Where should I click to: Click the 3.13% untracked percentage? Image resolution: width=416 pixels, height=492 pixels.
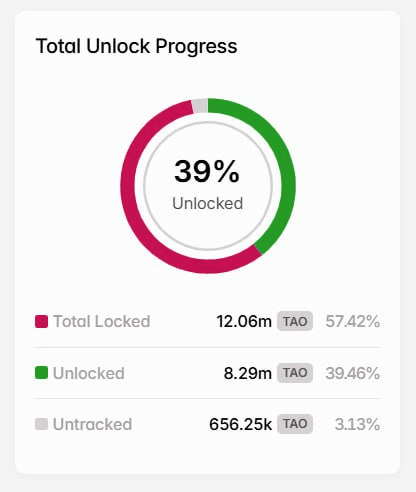coord(357,424)
